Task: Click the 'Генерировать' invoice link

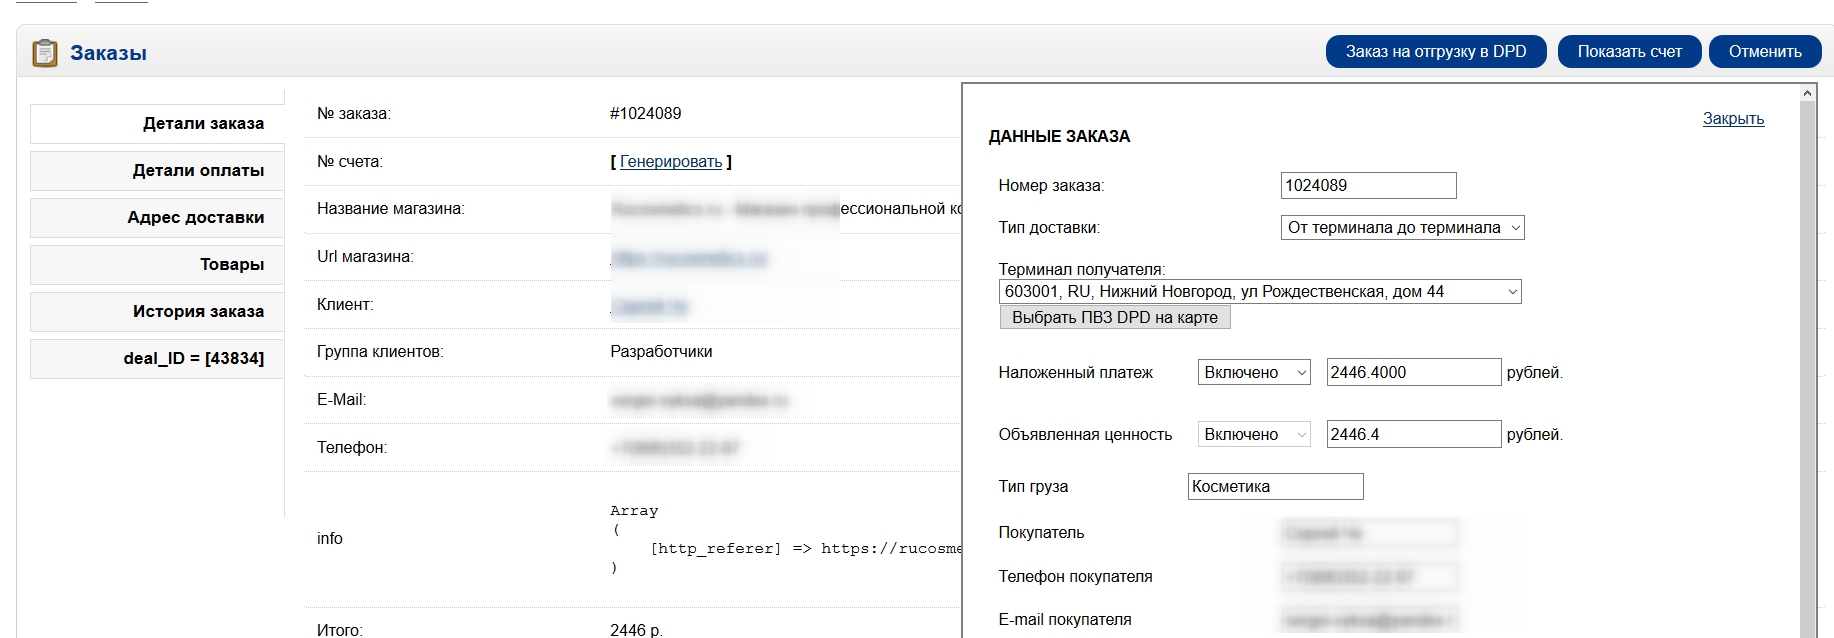Action: click(670, 162)
